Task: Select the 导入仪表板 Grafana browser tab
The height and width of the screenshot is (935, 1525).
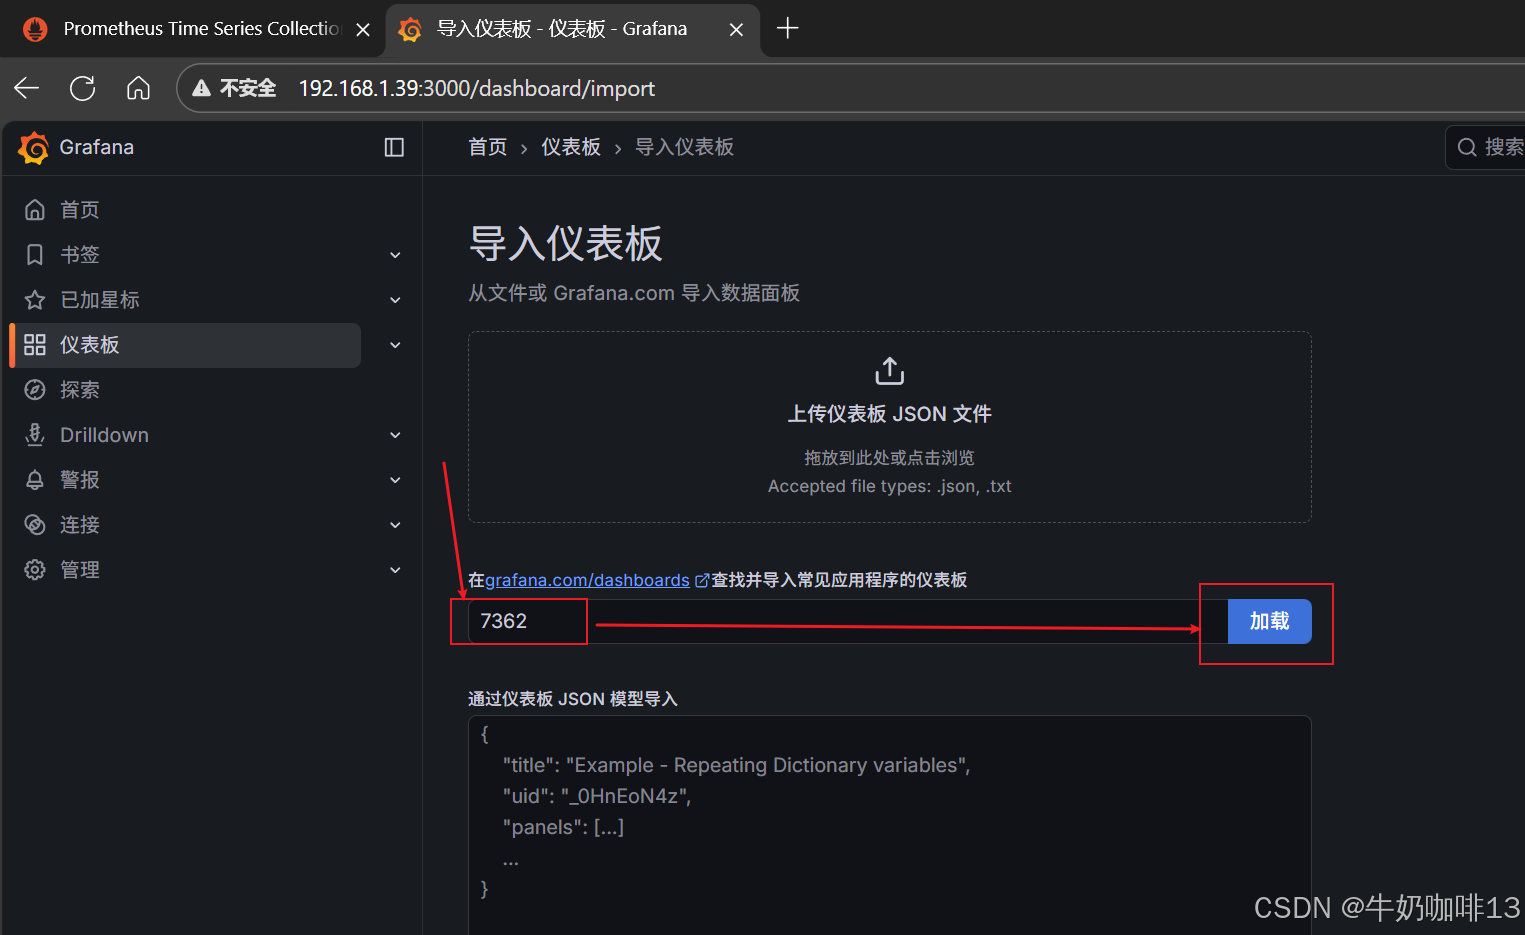Action: point(572,30)
